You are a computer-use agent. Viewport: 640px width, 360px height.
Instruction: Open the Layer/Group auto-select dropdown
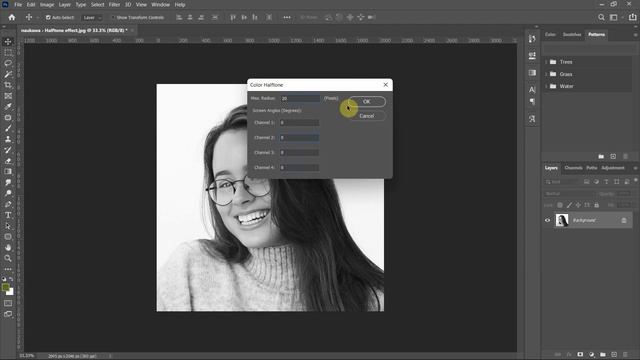tap(92, 18)
